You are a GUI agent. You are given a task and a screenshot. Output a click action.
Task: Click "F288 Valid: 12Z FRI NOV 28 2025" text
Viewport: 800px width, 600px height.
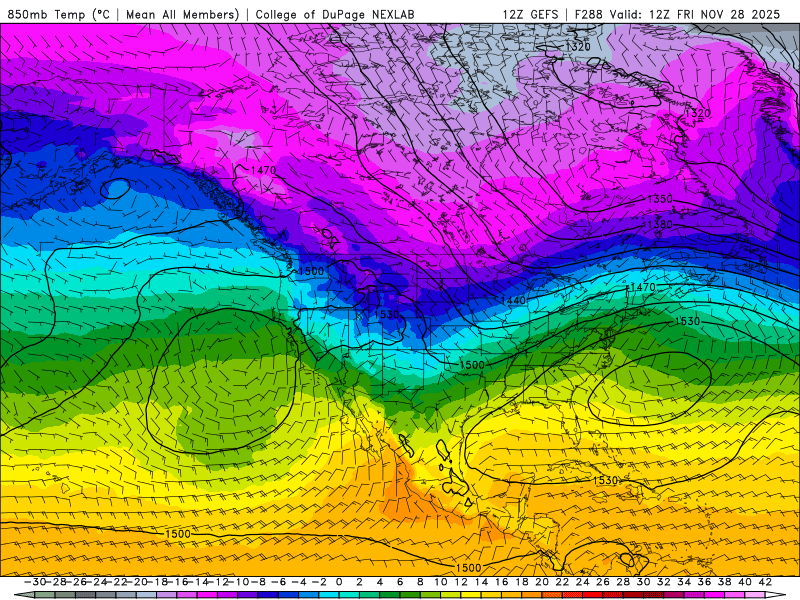pyautogui.click(x=678, y=14)
